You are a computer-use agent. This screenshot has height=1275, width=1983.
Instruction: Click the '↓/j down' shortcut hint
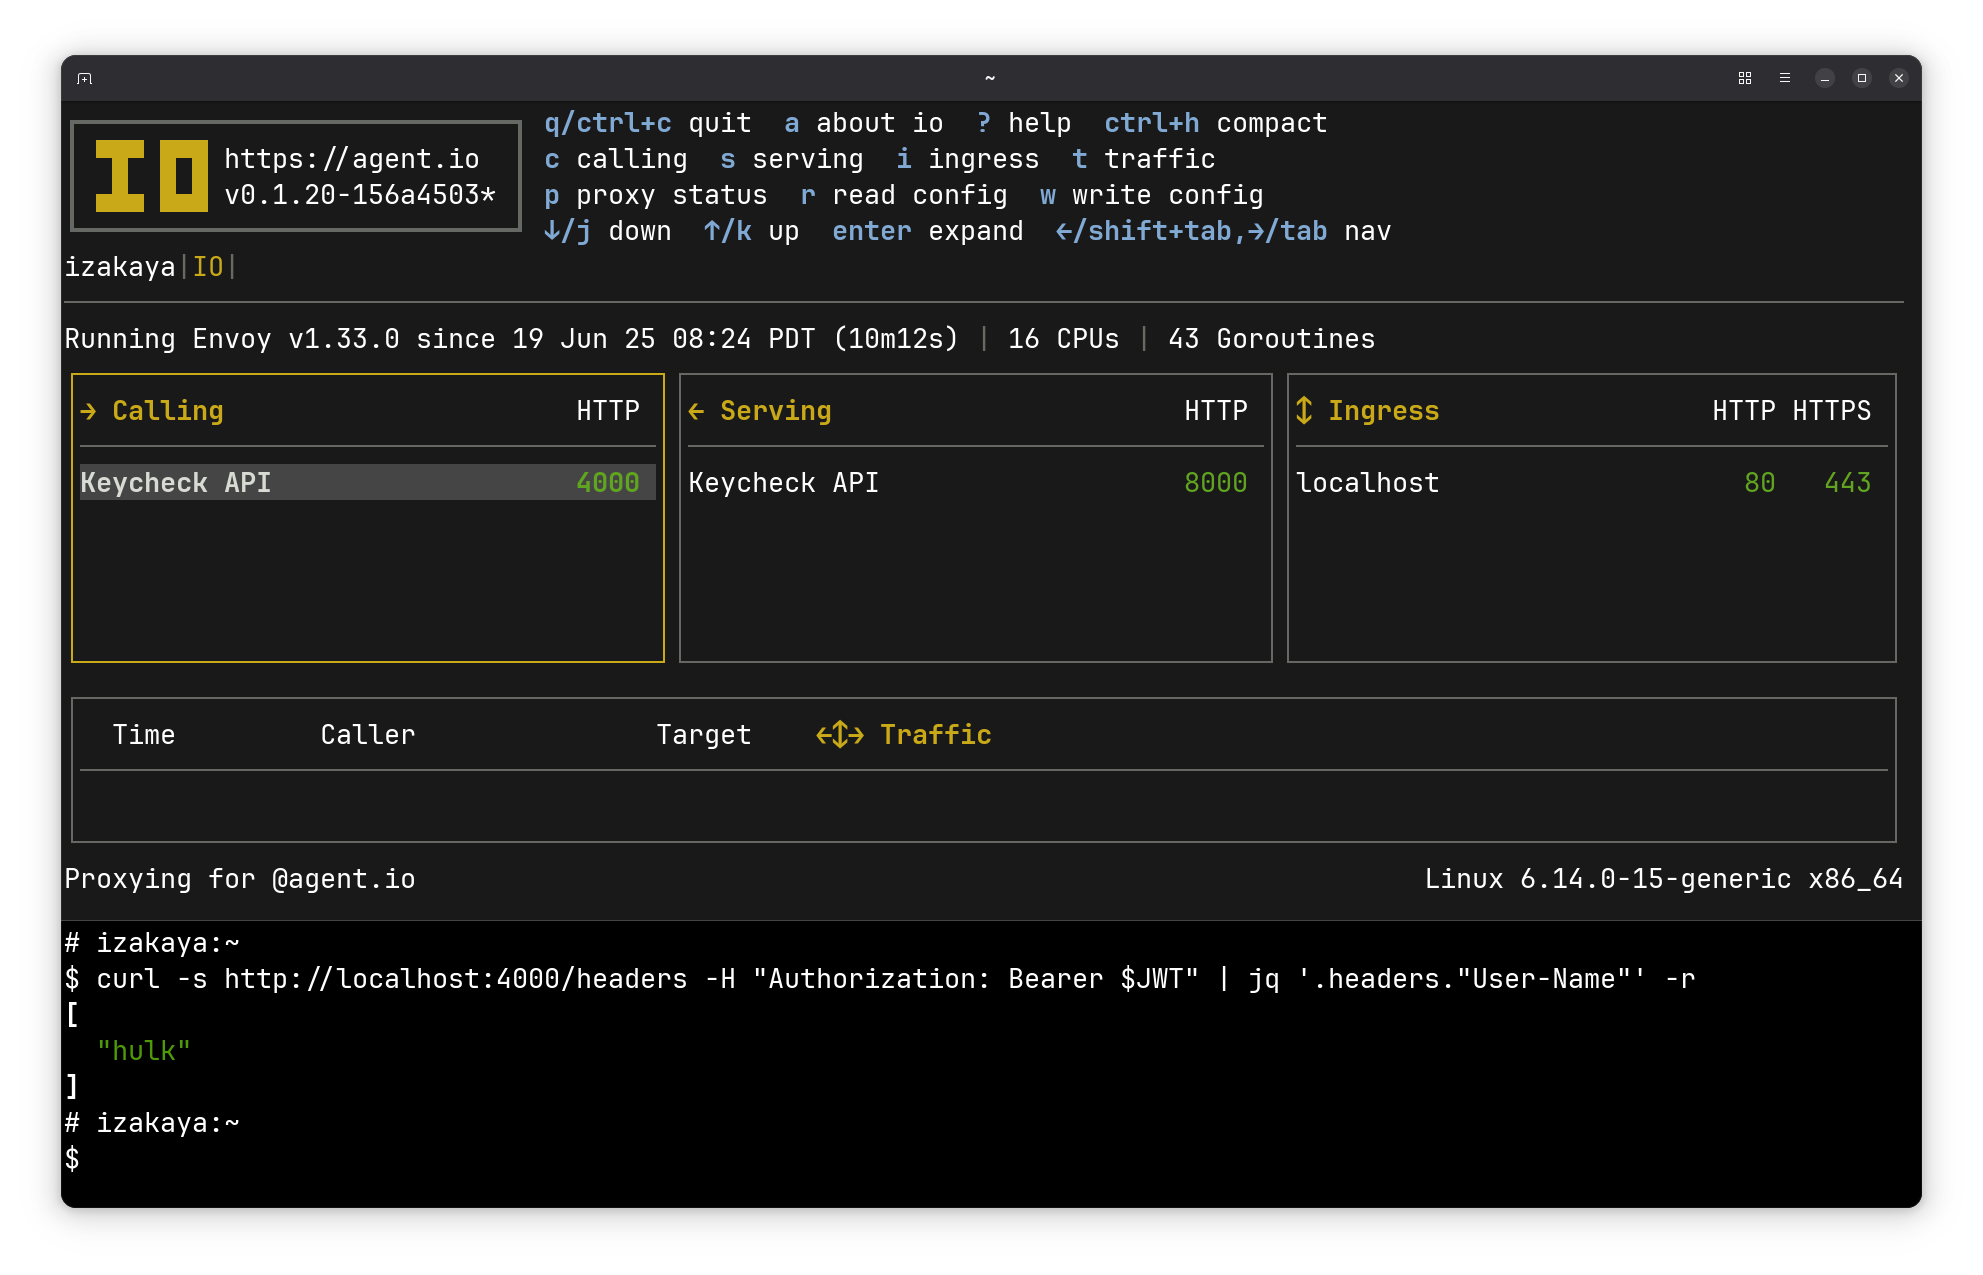tap(608, 231)
